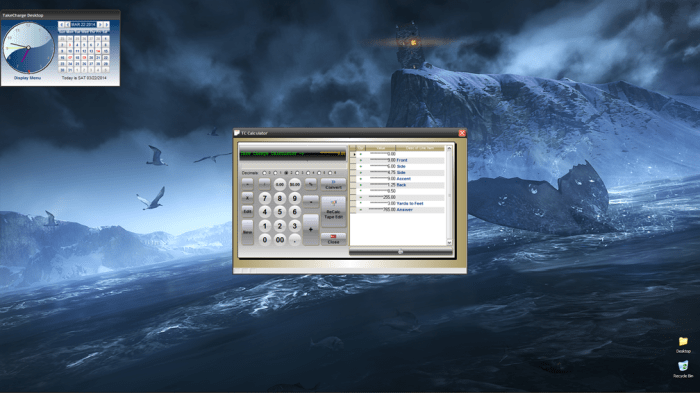Click the multiply X key
This screenshot has width=700, height=393.
(x=247, y=198)
